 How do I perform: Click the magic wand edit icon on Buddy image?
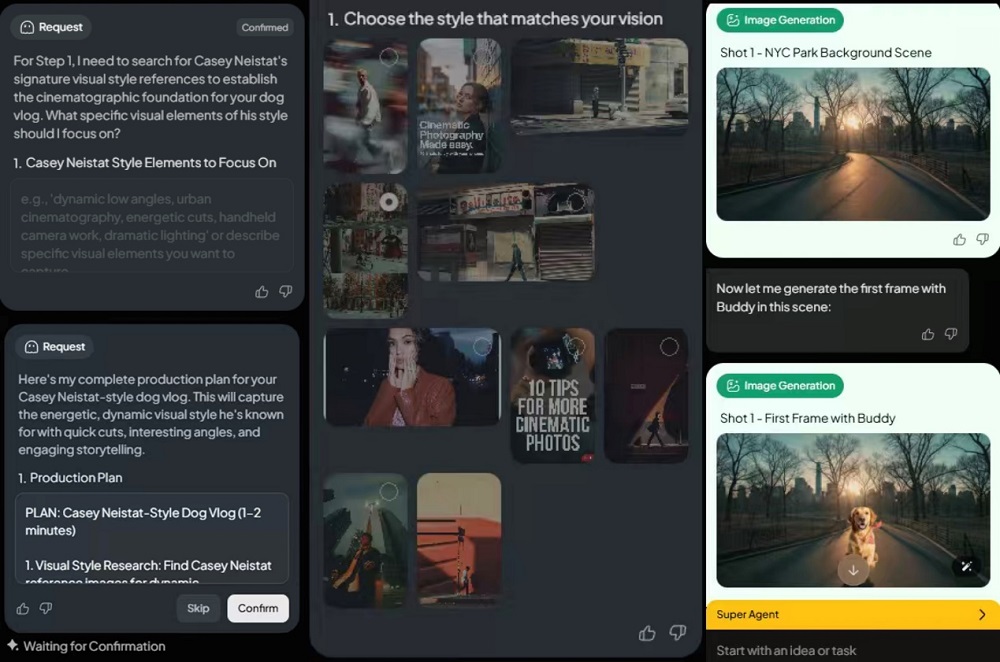tap(966, 566)
